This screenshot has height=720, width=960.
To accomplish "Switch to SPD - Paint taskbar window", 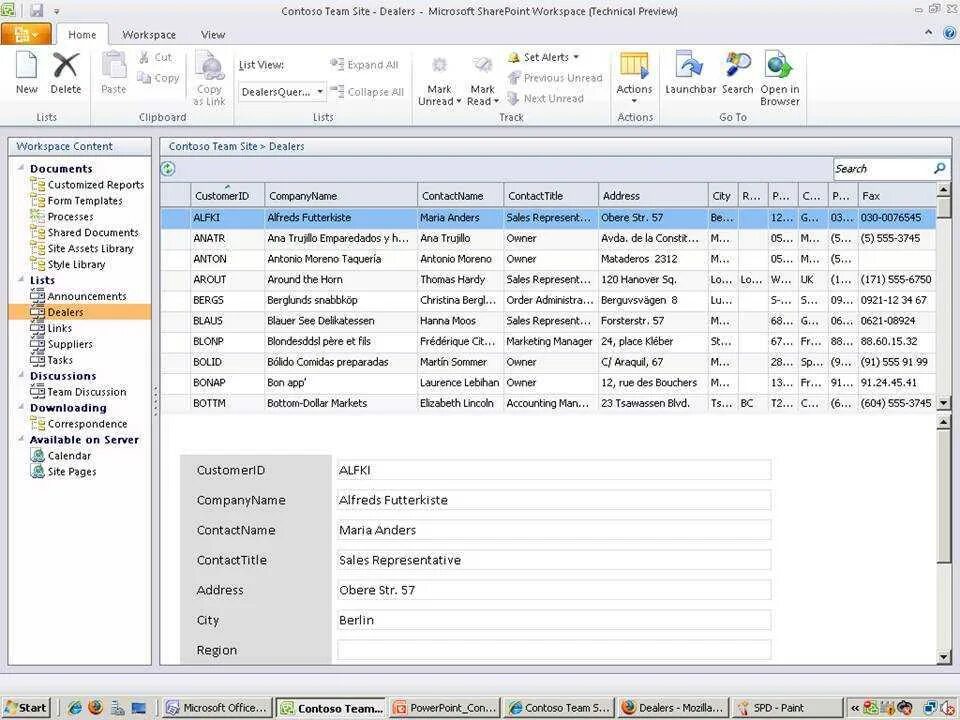I will pyautogui.click(x=788, y=708).
